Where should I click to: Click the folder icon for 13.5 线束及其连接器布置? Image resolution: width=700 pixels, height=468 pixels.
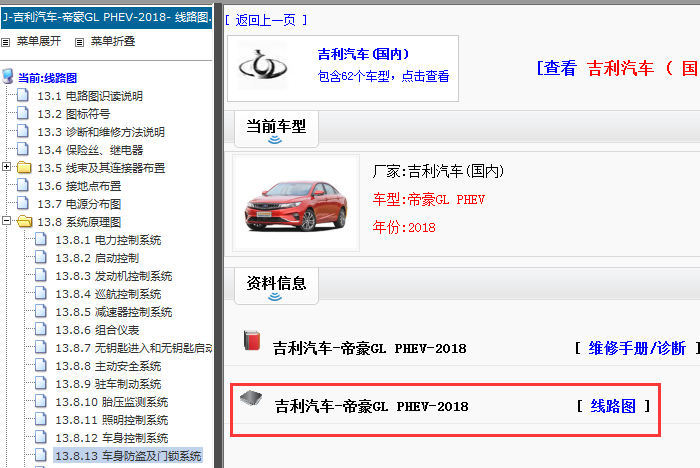pyautogui.click(x=24, y=167)
